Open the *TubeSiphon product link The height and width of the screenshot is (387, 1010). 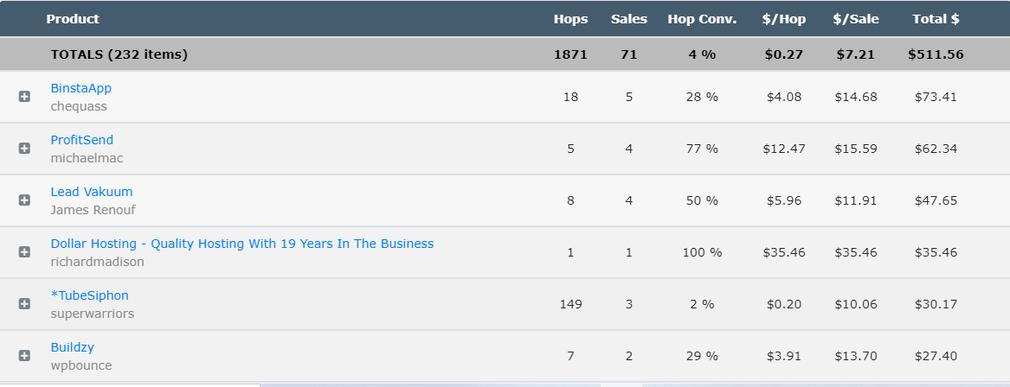click(90, 296)
